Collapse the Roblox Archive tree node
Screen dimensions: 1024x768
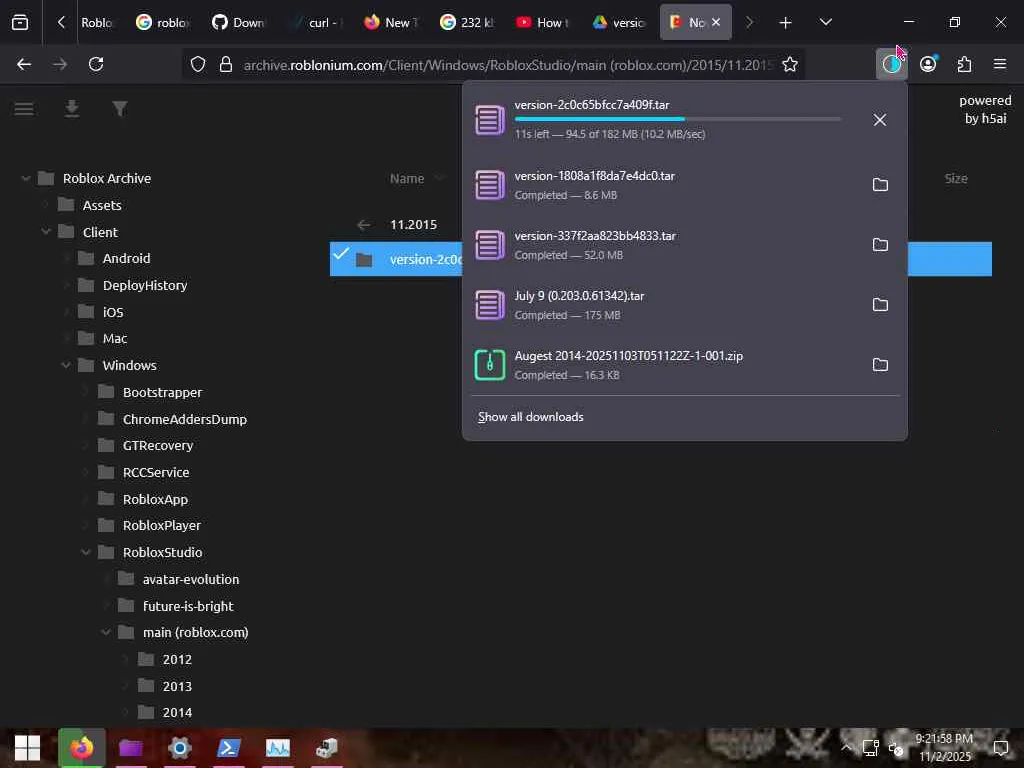coord(25,178)
